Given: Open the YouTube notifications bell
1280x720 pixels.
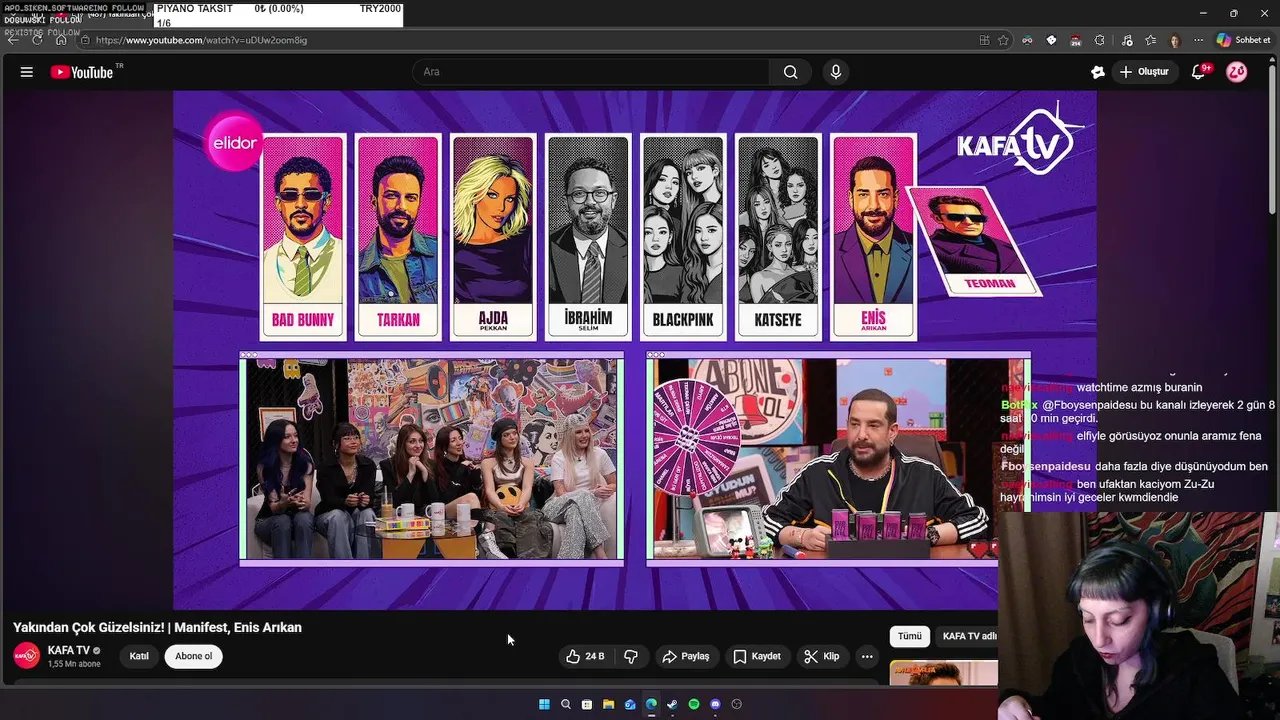Looking at the screenshot, I should (x=1199, y=72).
